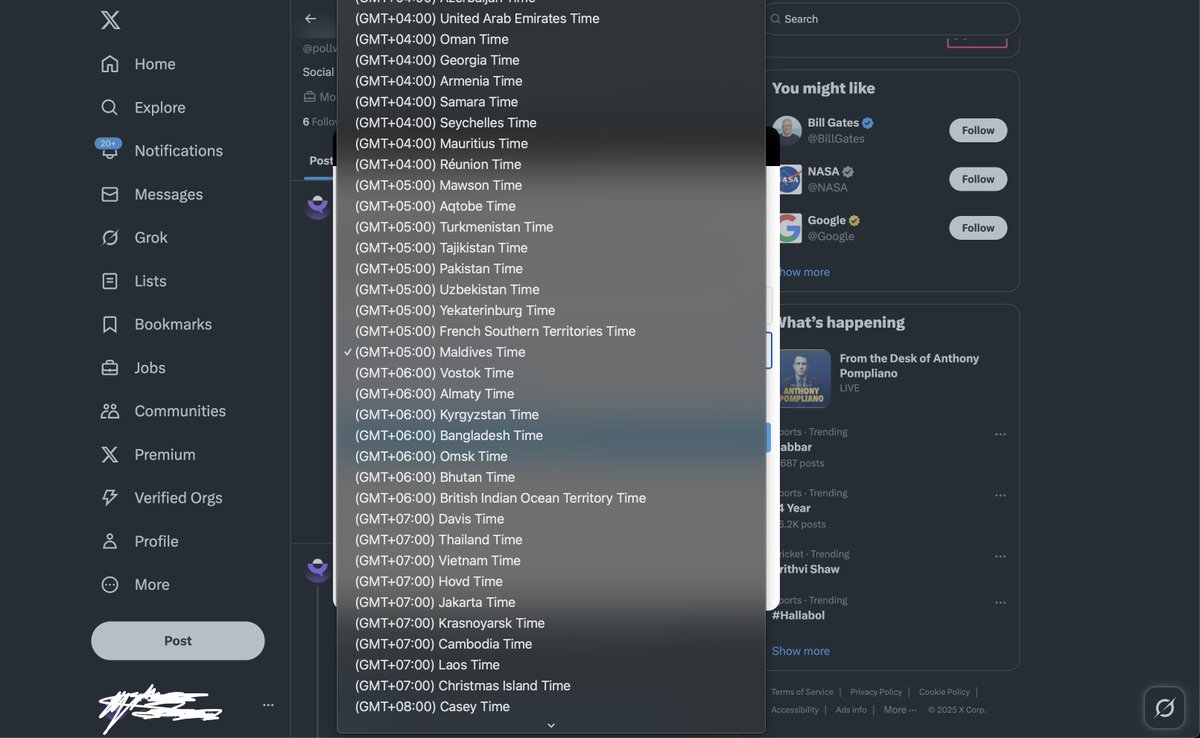Image resolution: width=1200 pixels, height=738 pixels.
Task: Select Yekaterinburg Time option
Action: pos(551,310)
